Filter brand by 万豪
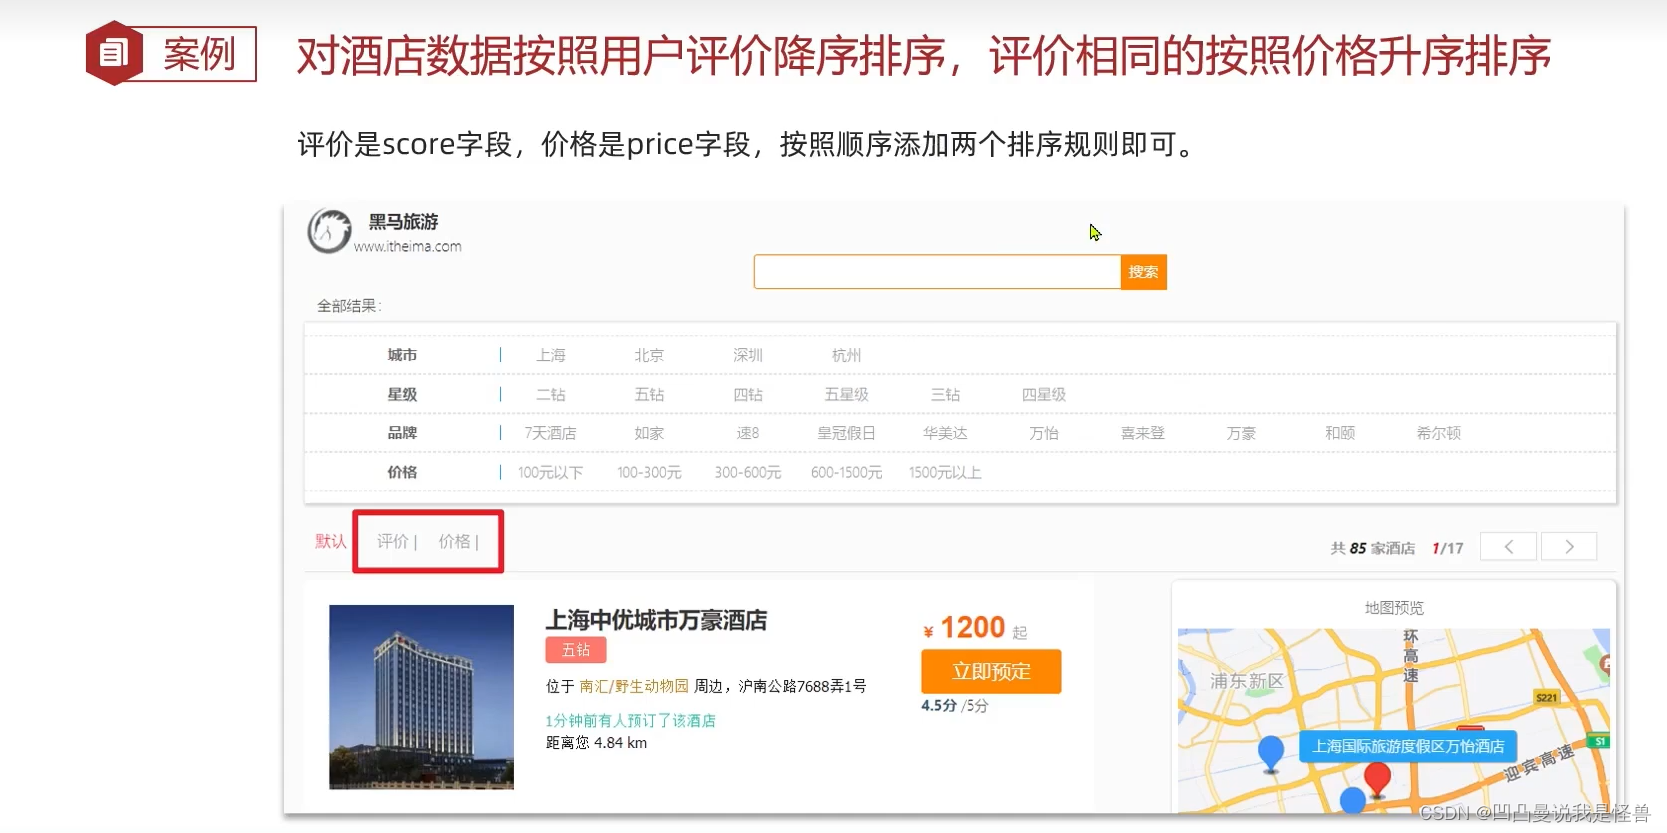This screenshot has height=833, width=1667. 1241,433
